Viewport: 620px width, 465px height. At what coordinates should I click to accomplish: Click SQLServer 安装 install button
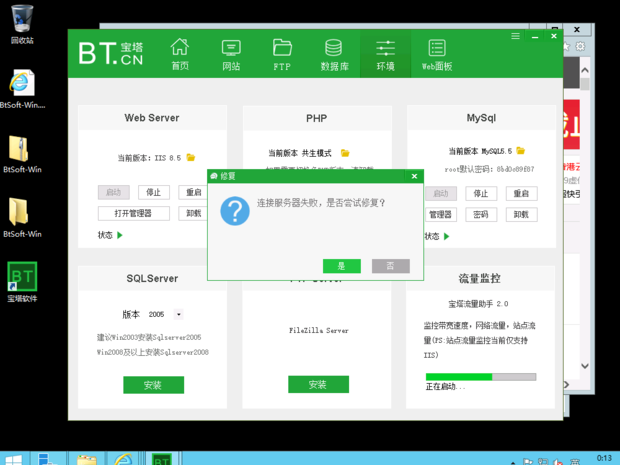point(153,385)
